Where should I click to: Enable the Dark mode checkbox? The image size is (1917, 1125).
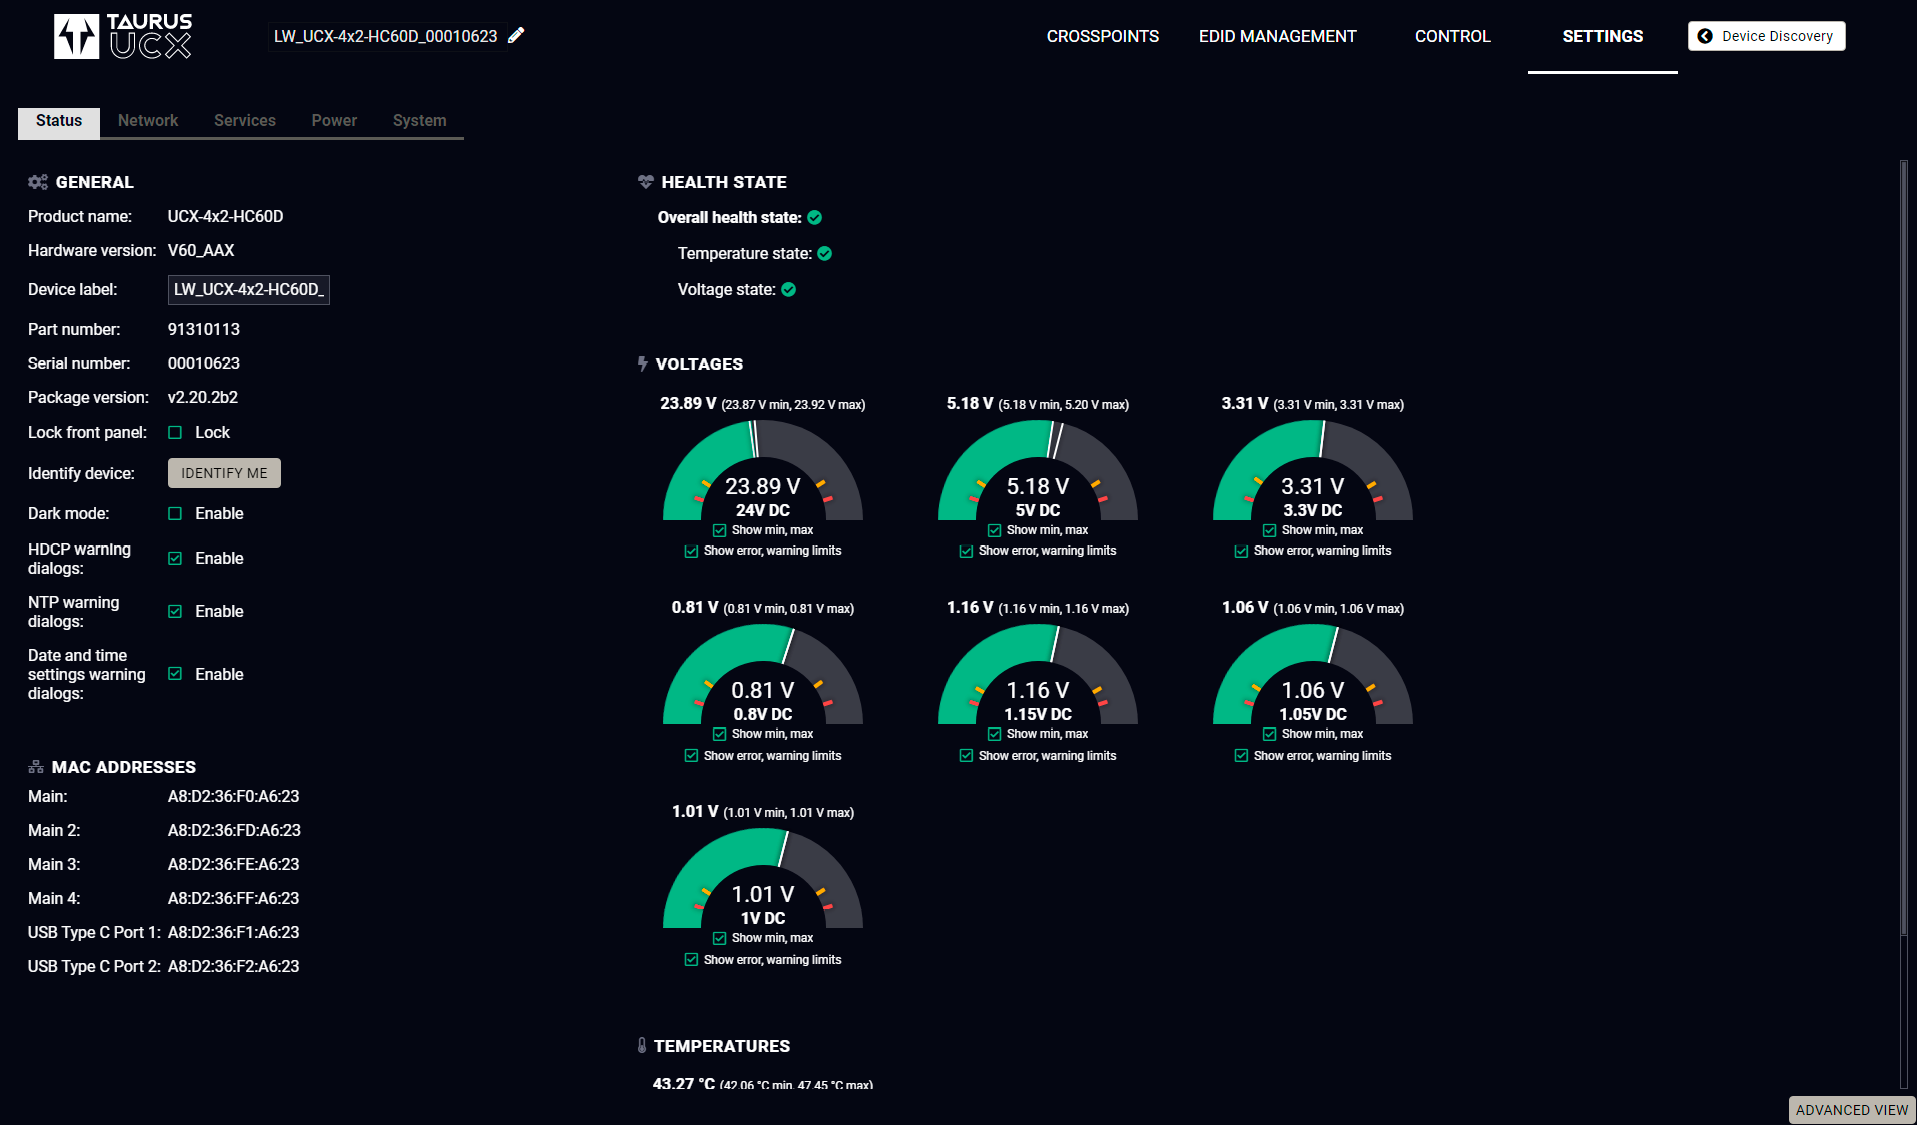175,514
